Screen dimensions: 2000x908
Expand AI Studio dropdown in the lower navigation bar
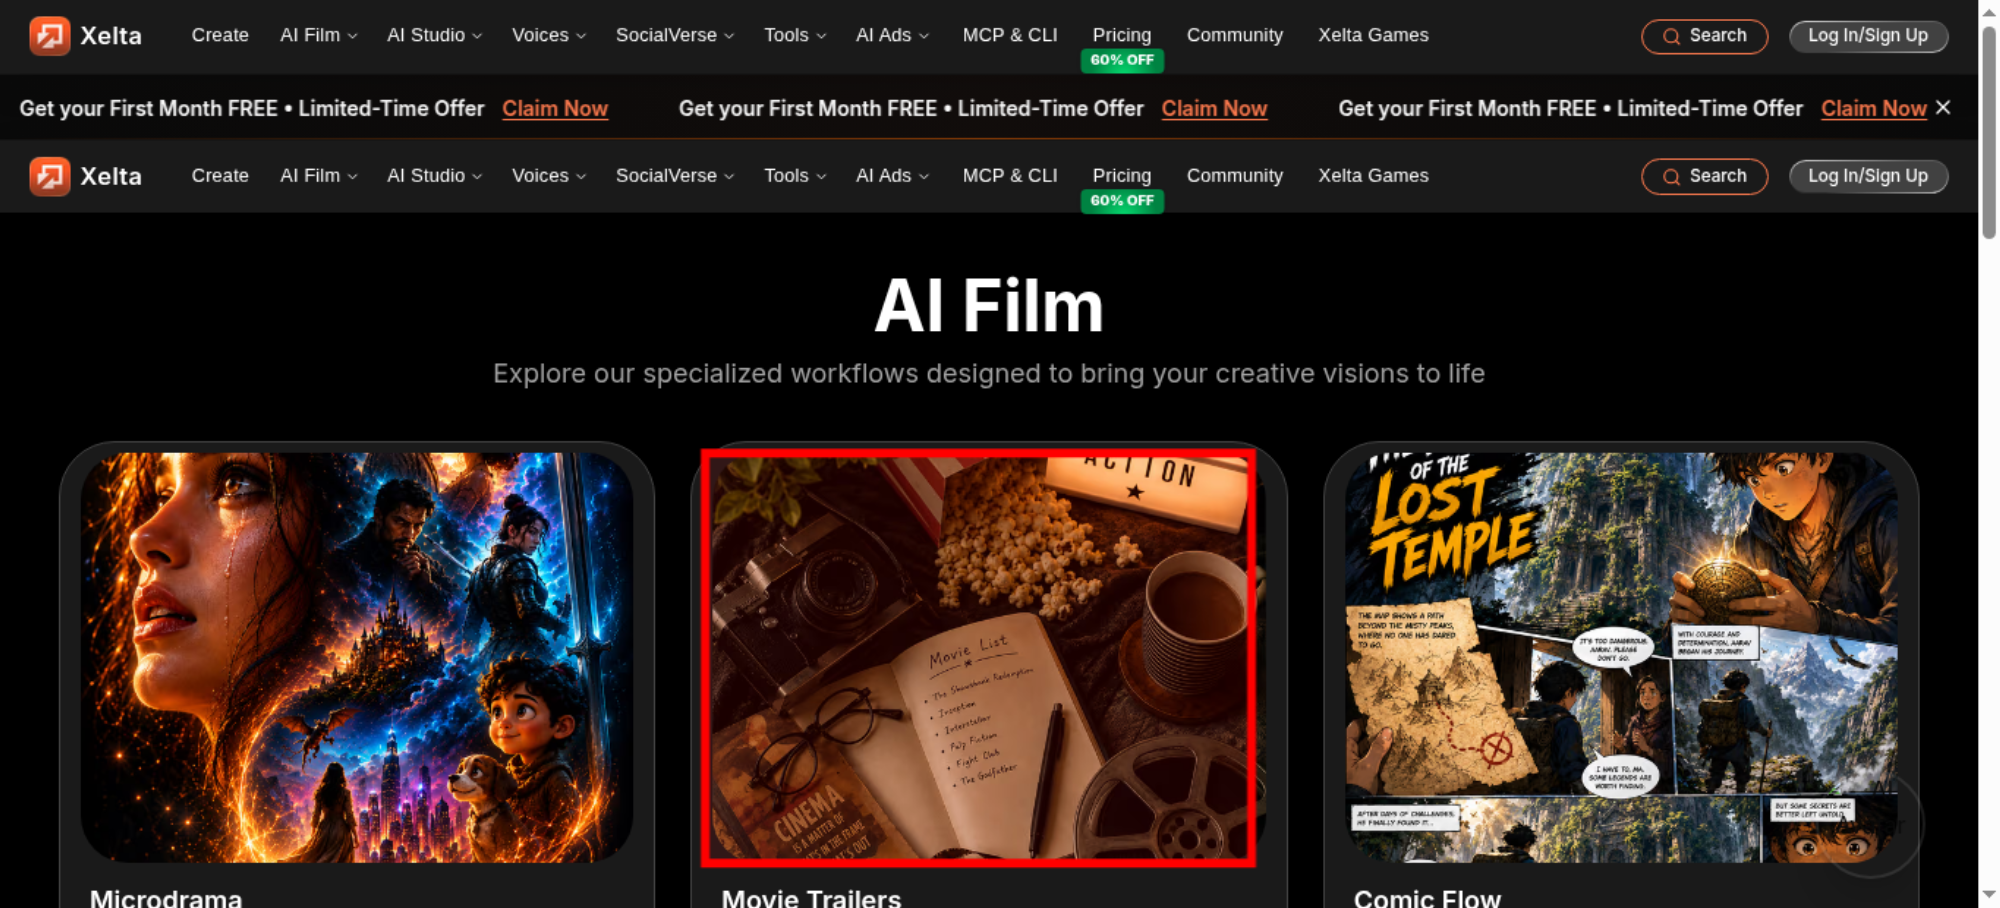click(x=434, y=176)
